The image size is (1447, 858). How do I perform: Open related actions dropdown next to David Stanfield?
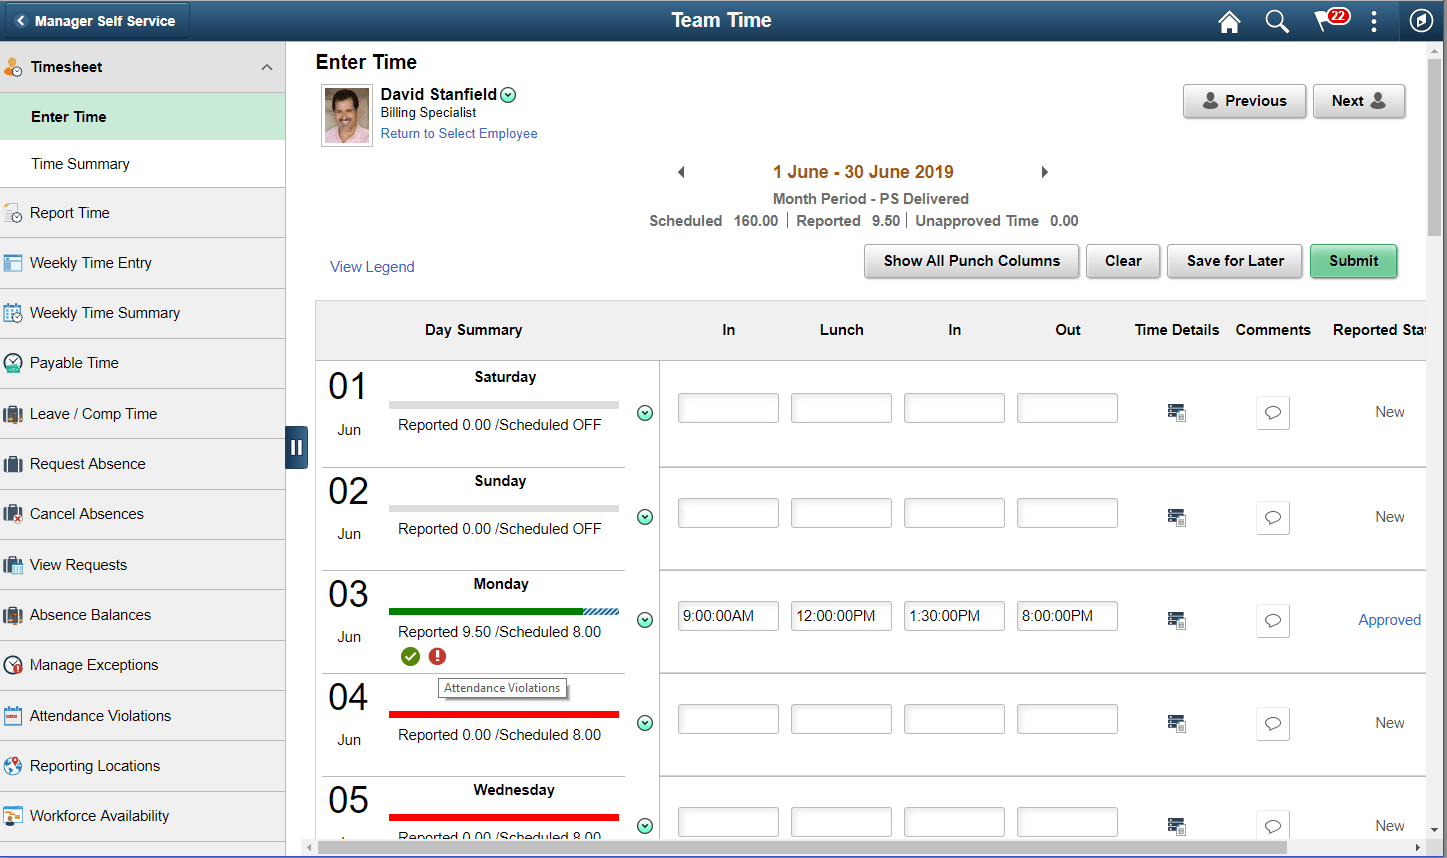pyautogui.click(x=508, y=94)
